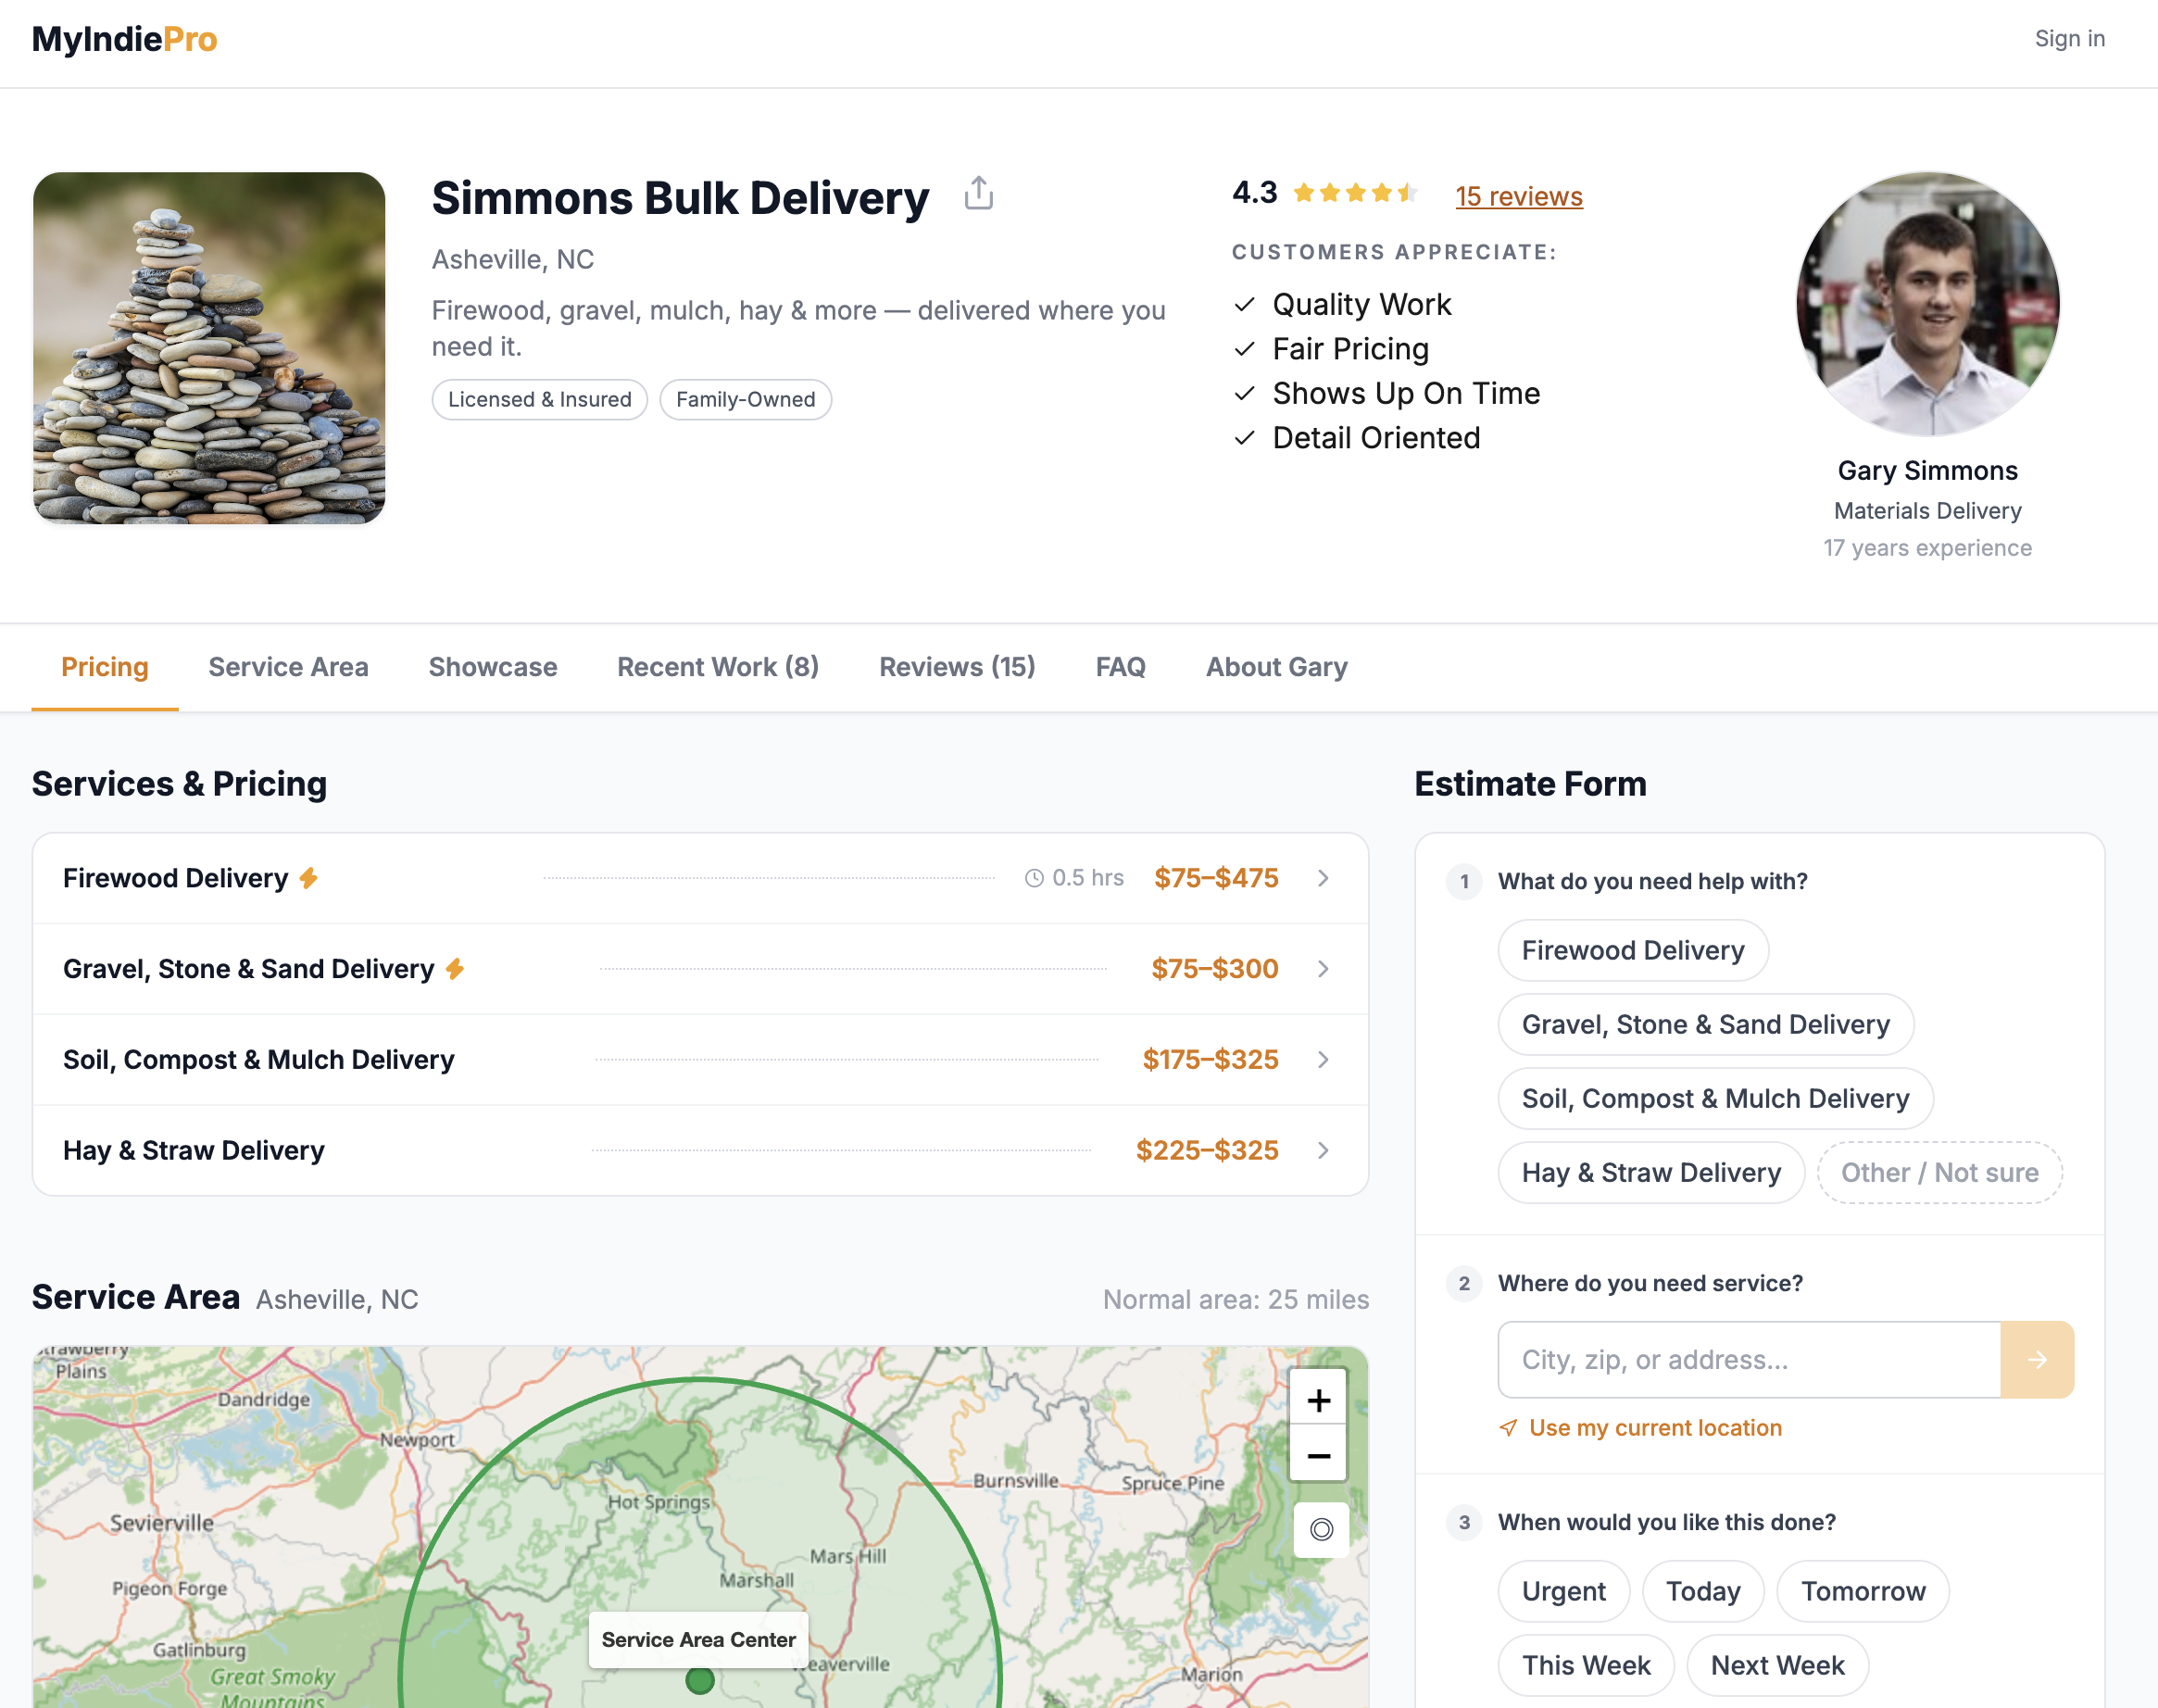Select the This Week timing option
The image size is (2158, 1708).
coord(1586,1665)
